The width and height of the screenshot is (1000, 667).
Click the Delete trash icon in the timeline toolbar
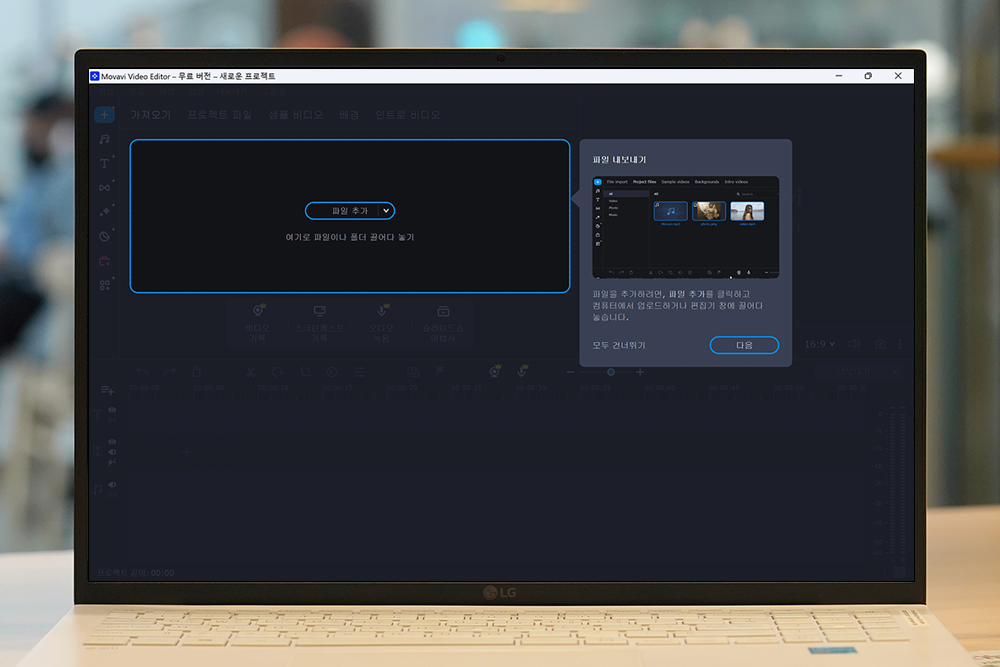click(196, 372)
